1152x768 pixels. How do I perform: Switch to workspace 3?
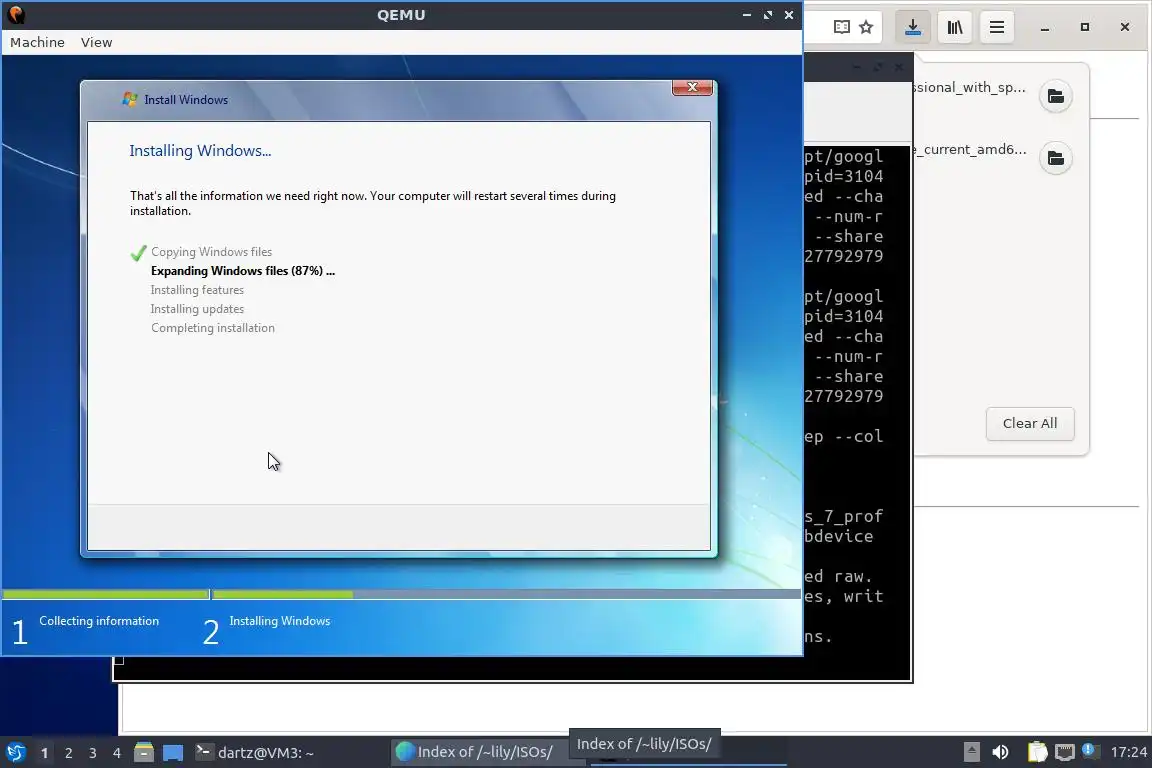93,753
